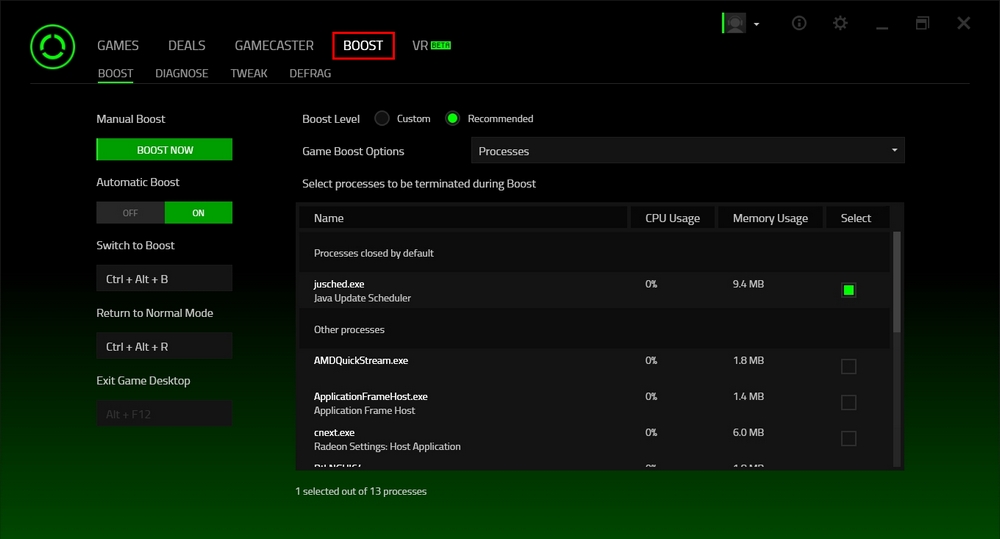Switch to the GAMECASTER tab

click(x=274, y=46)
